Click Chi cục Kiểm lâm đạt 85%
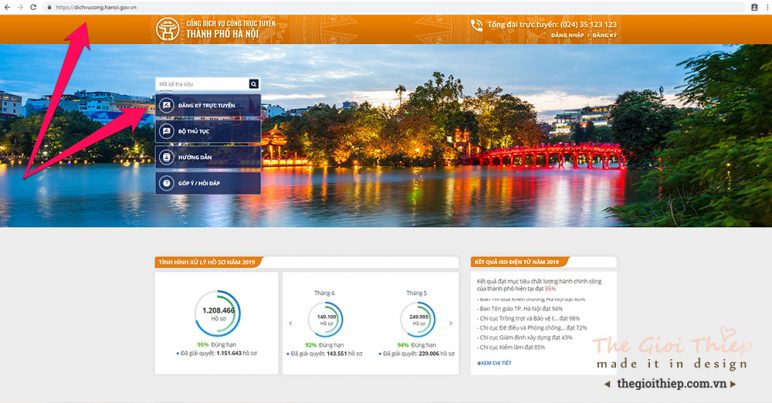The image size is (772, 403). (x=512, y=347)
